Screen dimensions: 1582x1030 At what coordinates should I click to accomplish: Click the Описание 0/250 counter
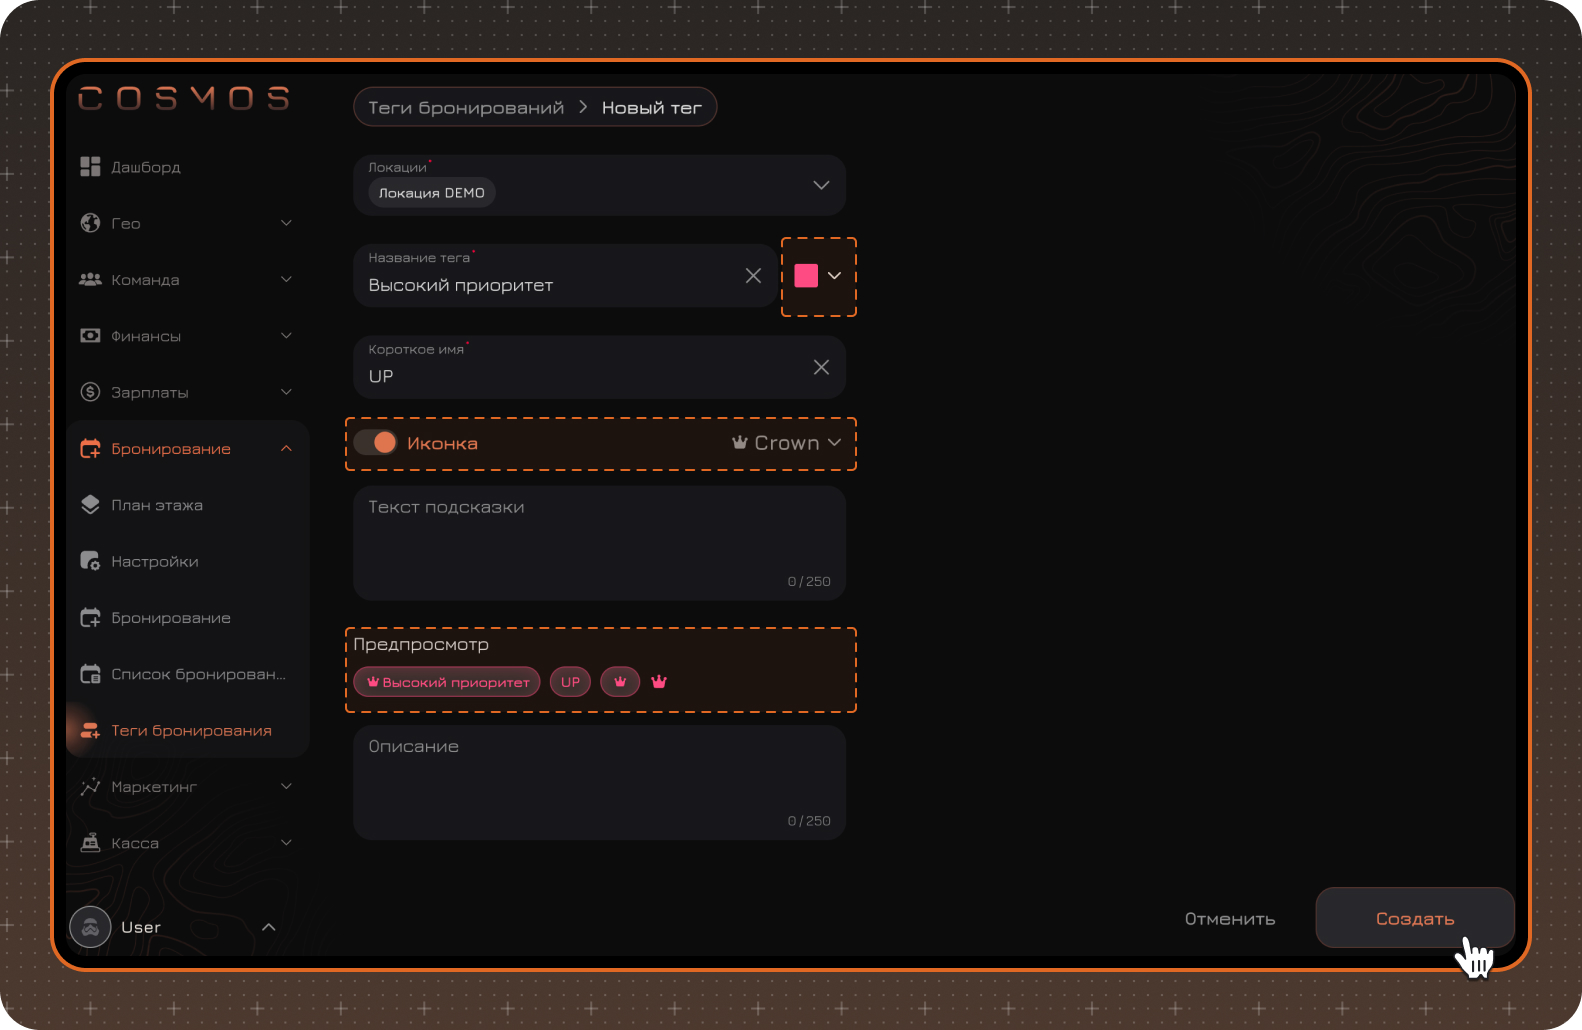pyautogui.click(x=809, y=821)
